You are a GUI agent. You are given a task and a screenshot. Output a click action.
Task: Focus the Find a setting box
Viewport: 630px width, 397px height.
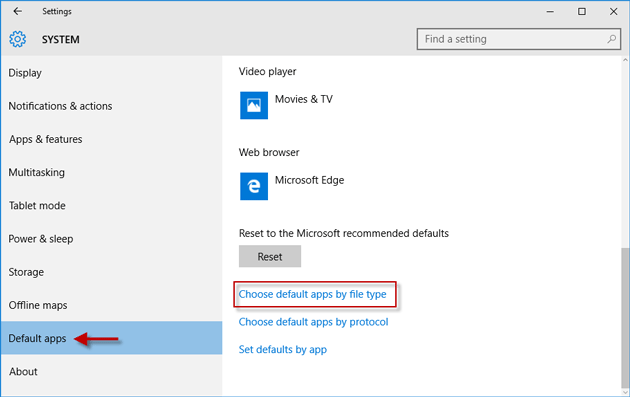coord(519,39)
